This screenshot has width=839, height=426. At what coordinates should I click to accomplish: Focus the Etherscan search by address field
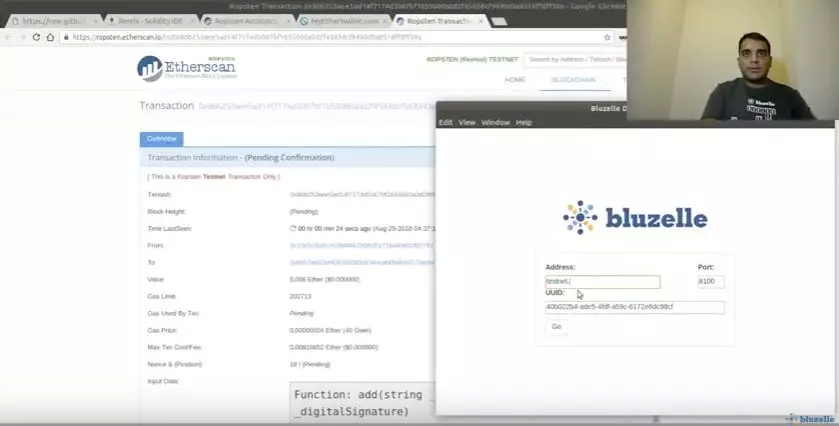coord(575,59)
